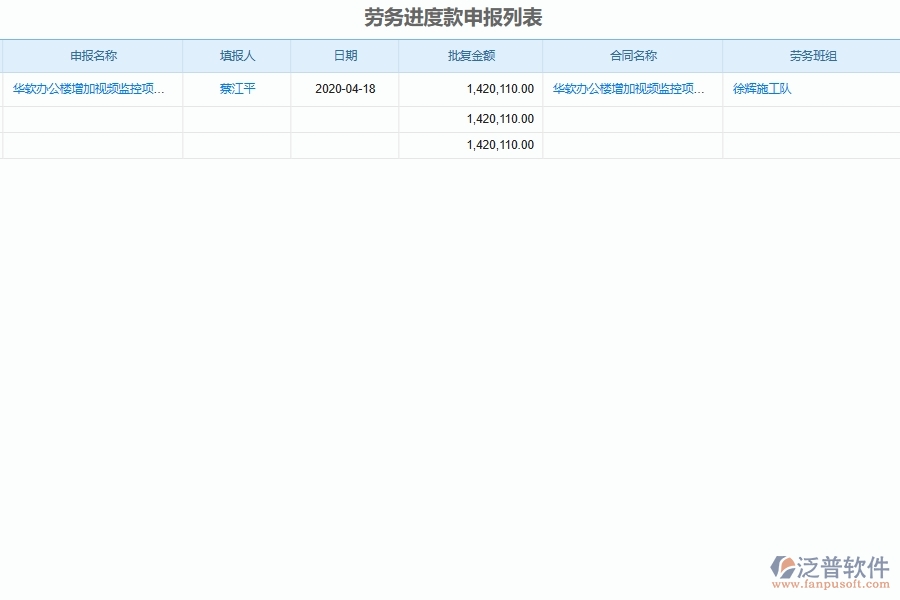This screenshot has height=600, width=900.
Task: Select the empty 劳务班组 cell in total row
Action: pyautogui.click(x=810, y=144)
